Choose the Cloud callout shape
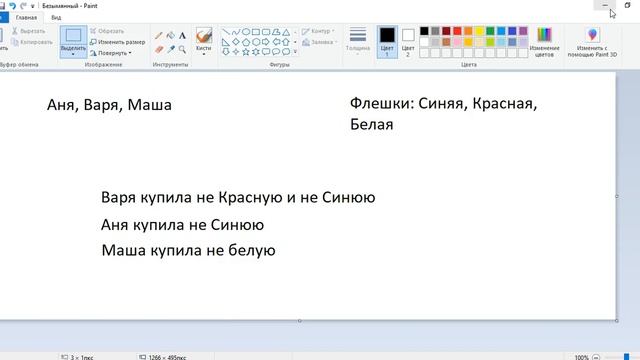 click(x=286, y=52)
